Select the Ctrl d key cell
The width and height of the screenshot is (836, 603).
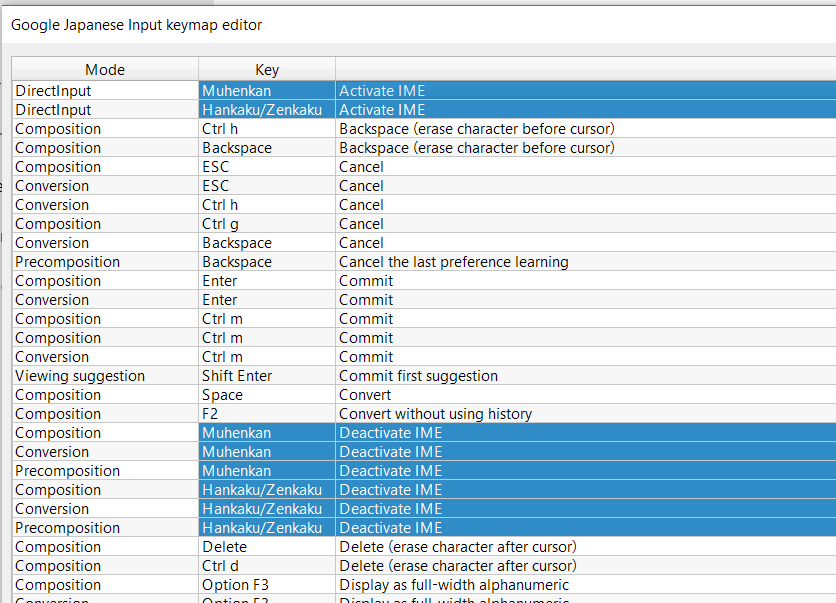click(x=267, y=566)
